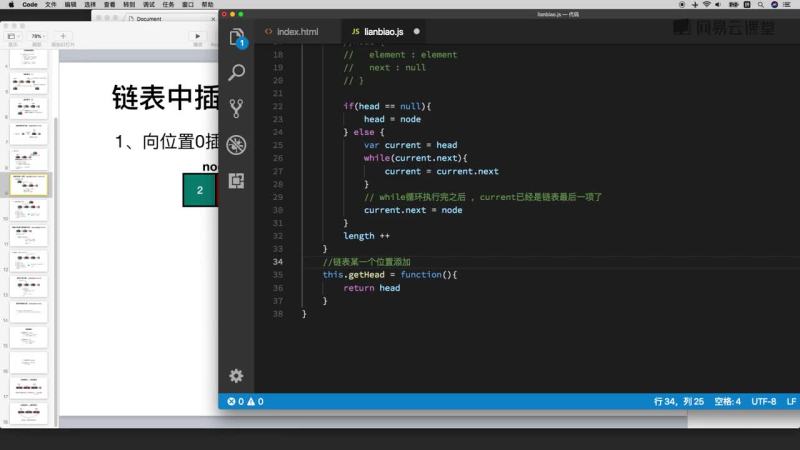Open Spotlight search in menu bar
This screenshot has height=450, width=800.
click(761, 5)
